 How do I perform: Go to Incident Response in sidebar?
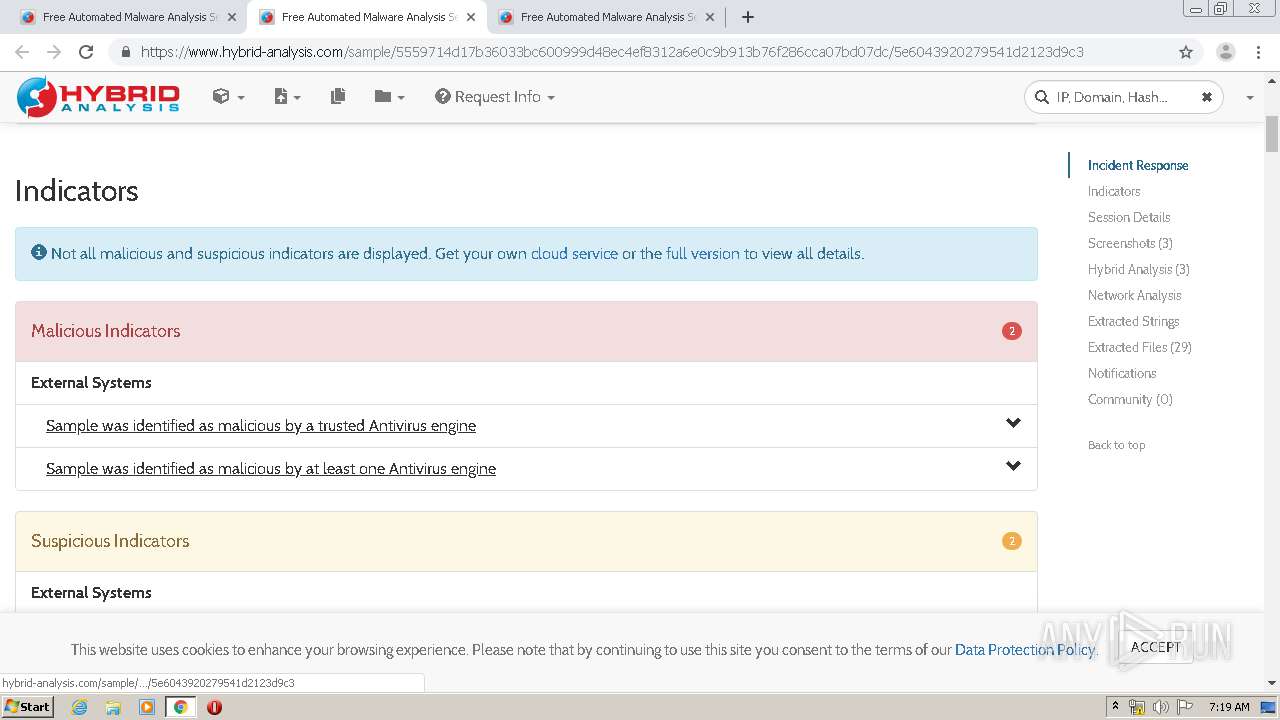tap(1138, 166)
